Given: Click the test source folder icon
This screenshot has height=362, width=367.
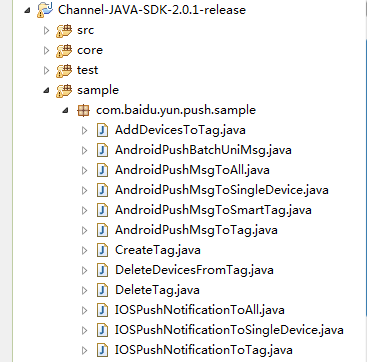Looking at the screenshot, I should 64,71.
